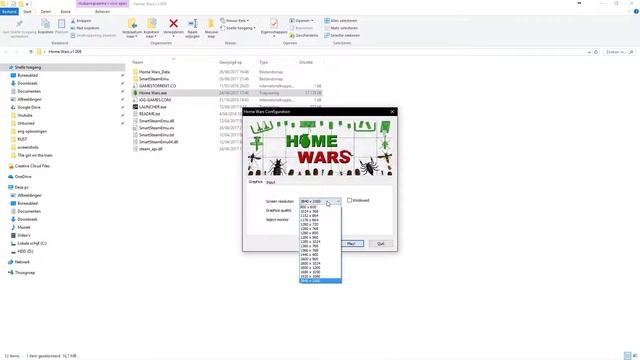640x360 pixels.
Task: Click the Explorer address bar path
Action: point(65,52)
